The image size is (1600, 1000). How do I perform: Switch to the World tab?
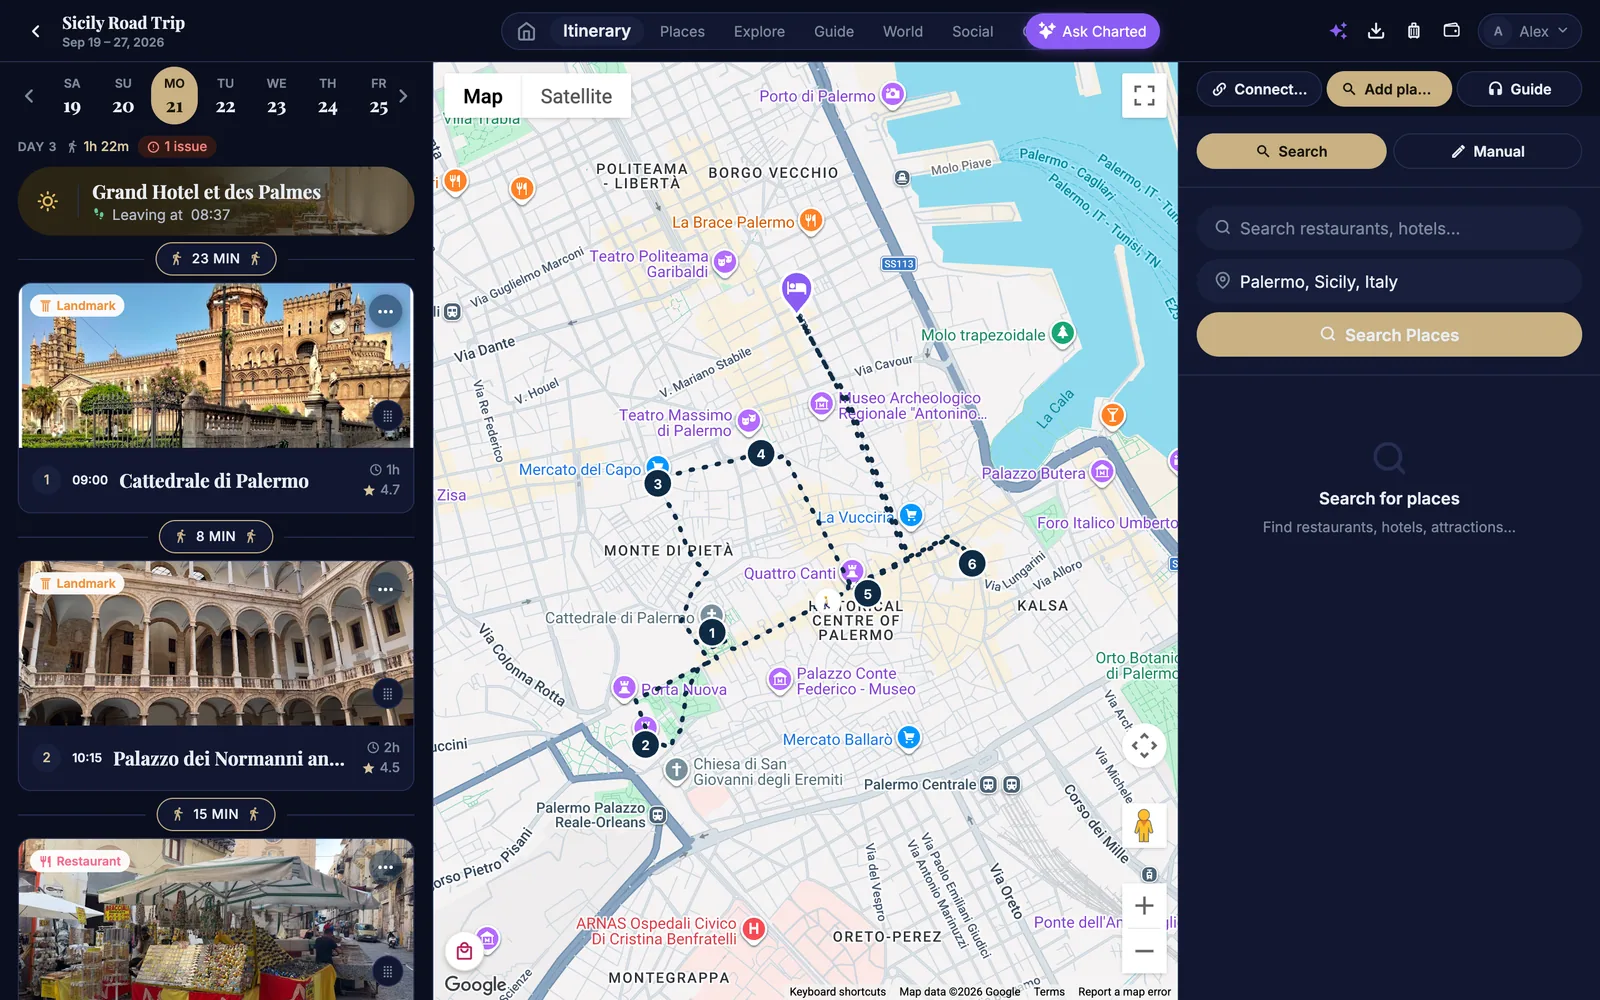(x=903, y=32)
